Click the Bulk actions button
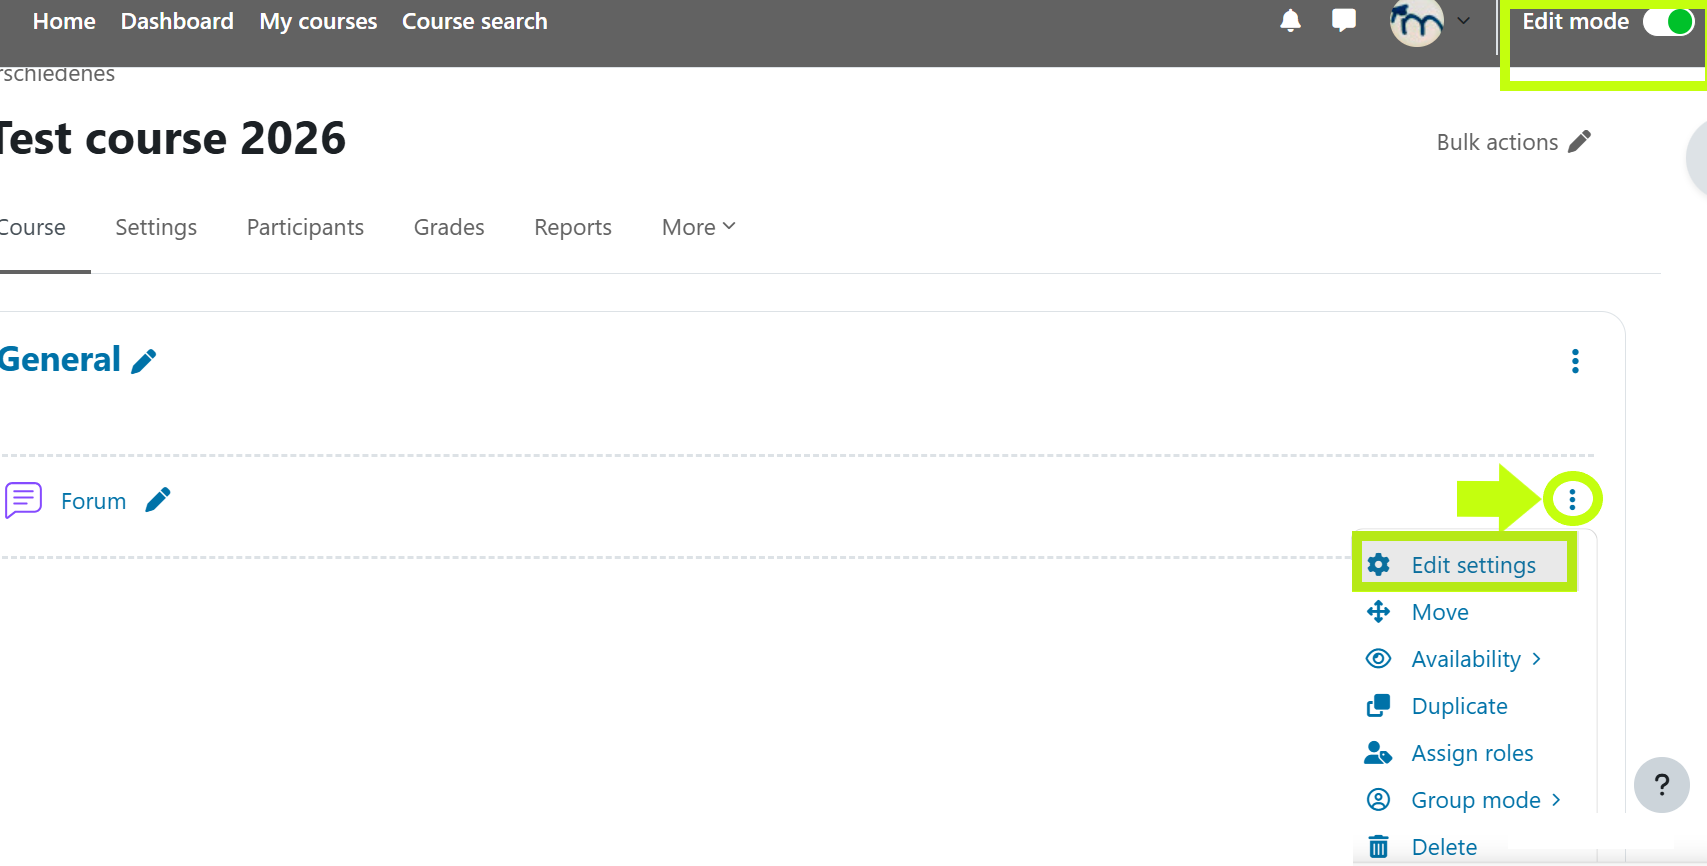1707x866 pixels. [x=1512, y=142]
